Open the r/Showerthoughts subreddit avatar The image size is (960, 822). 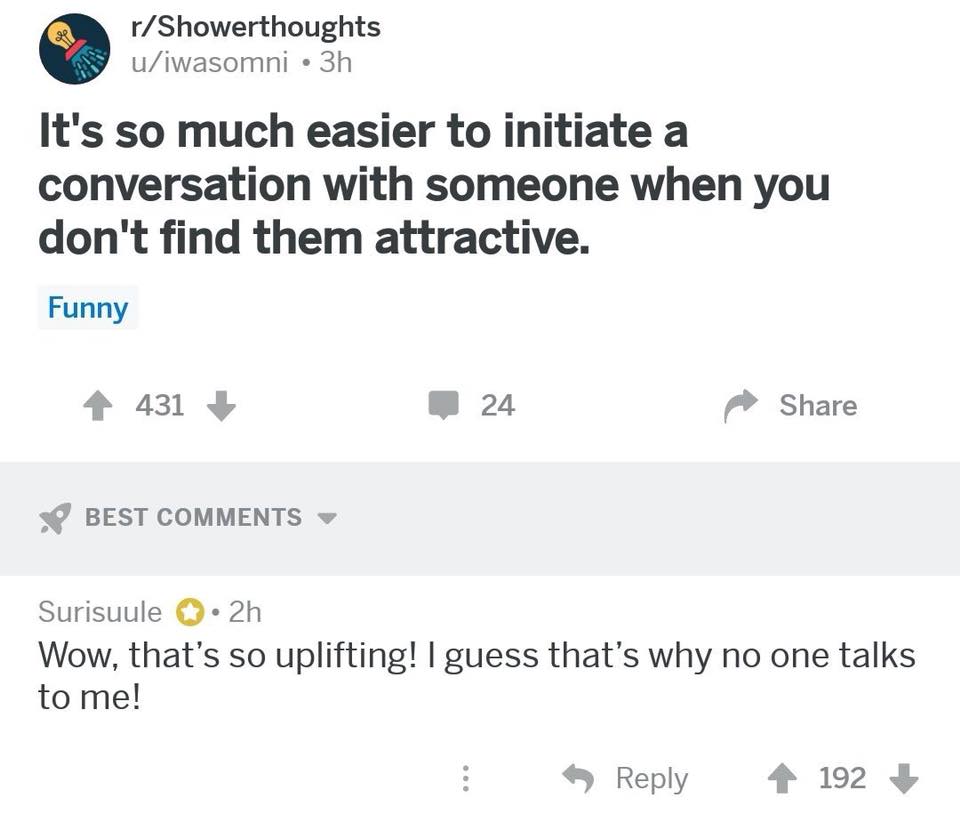[x=75, y=48]
